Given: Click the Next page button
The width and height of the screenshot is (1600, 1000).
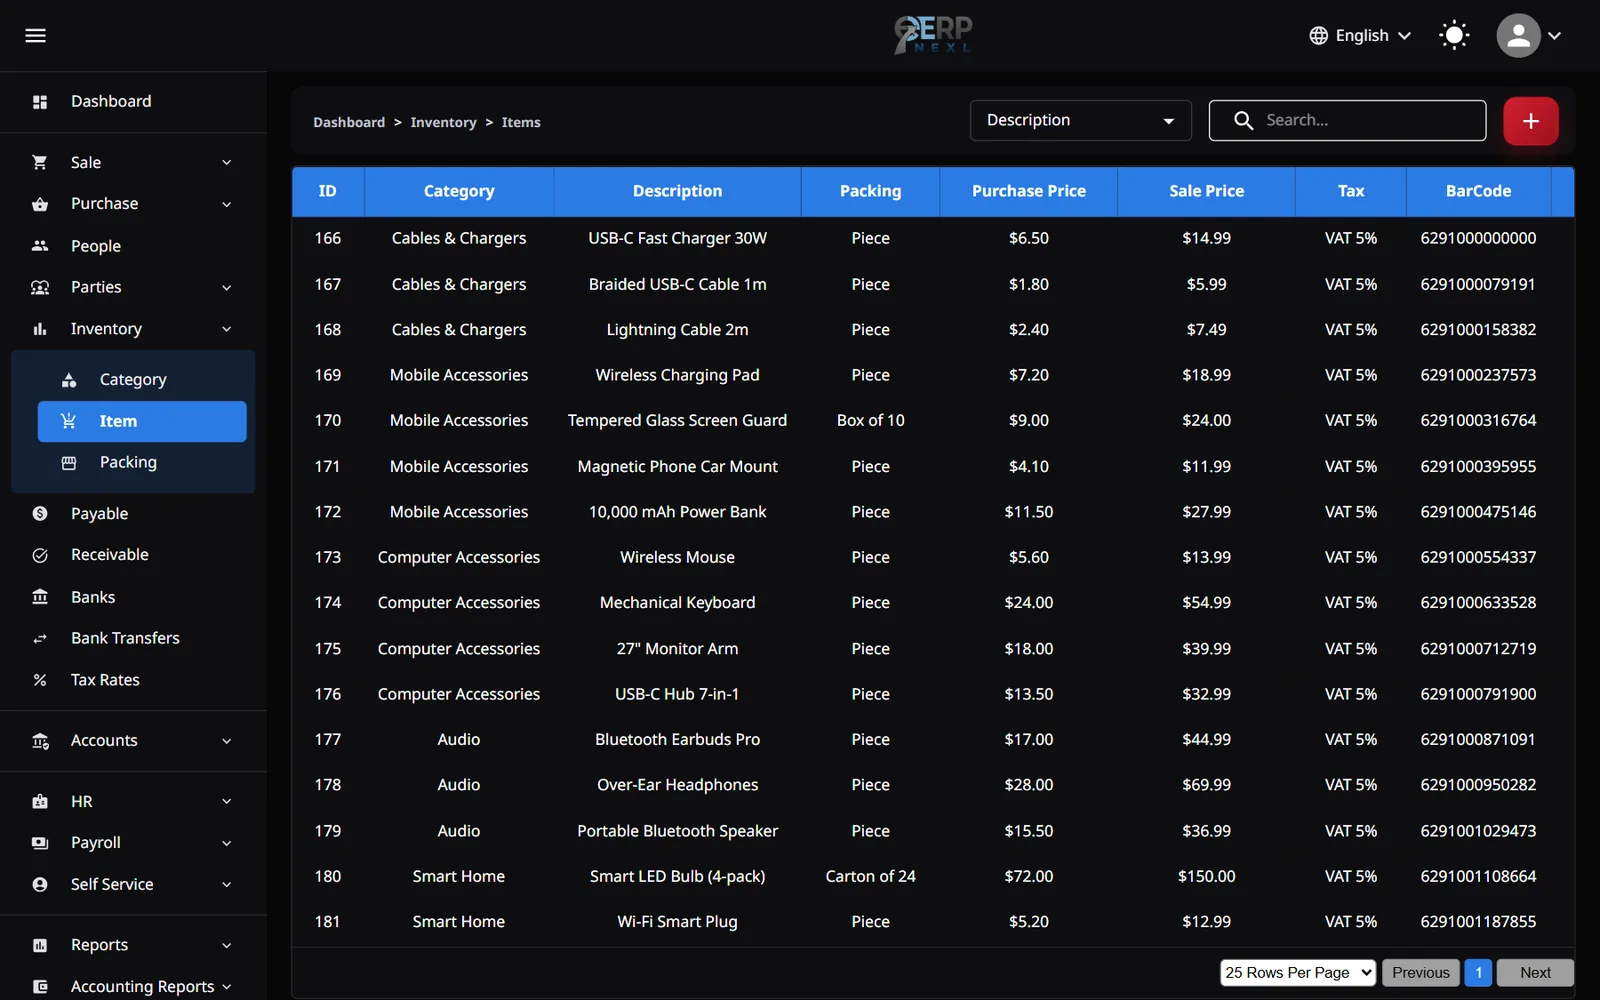Looking at the screenshot, I should [1535, 972].
